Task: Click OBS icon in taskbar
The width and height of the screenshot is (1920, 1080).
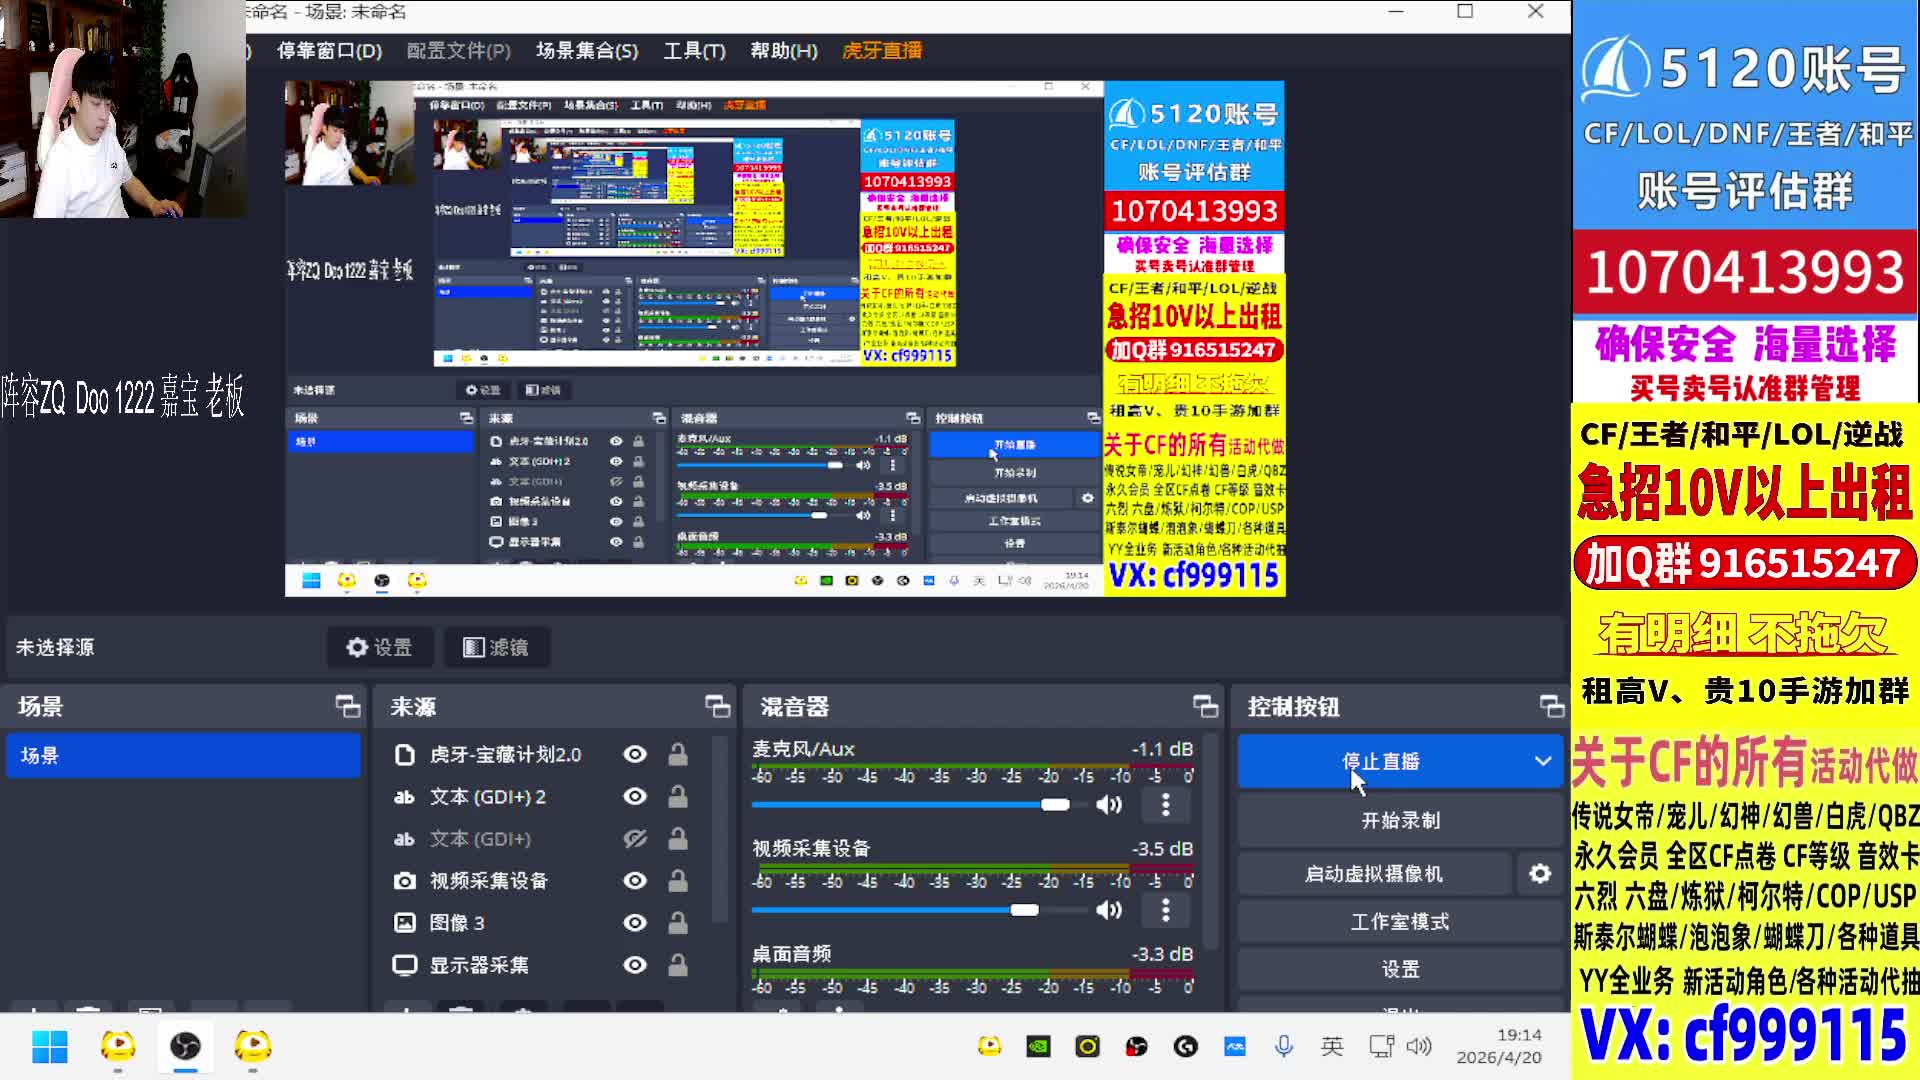Action: tap(185, 1046)
